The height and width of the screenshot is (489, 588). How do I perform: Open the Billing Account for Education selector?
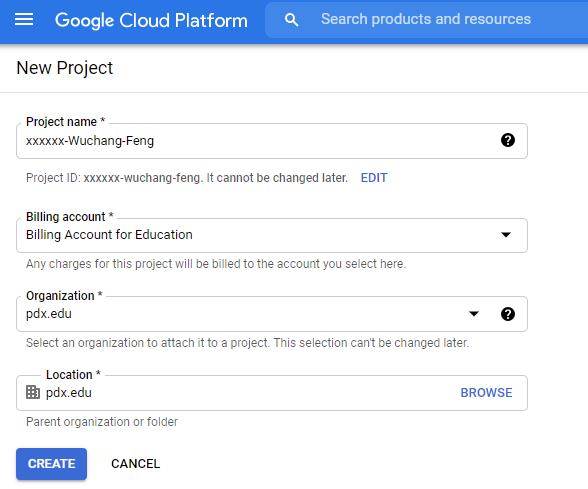point(272,236)
